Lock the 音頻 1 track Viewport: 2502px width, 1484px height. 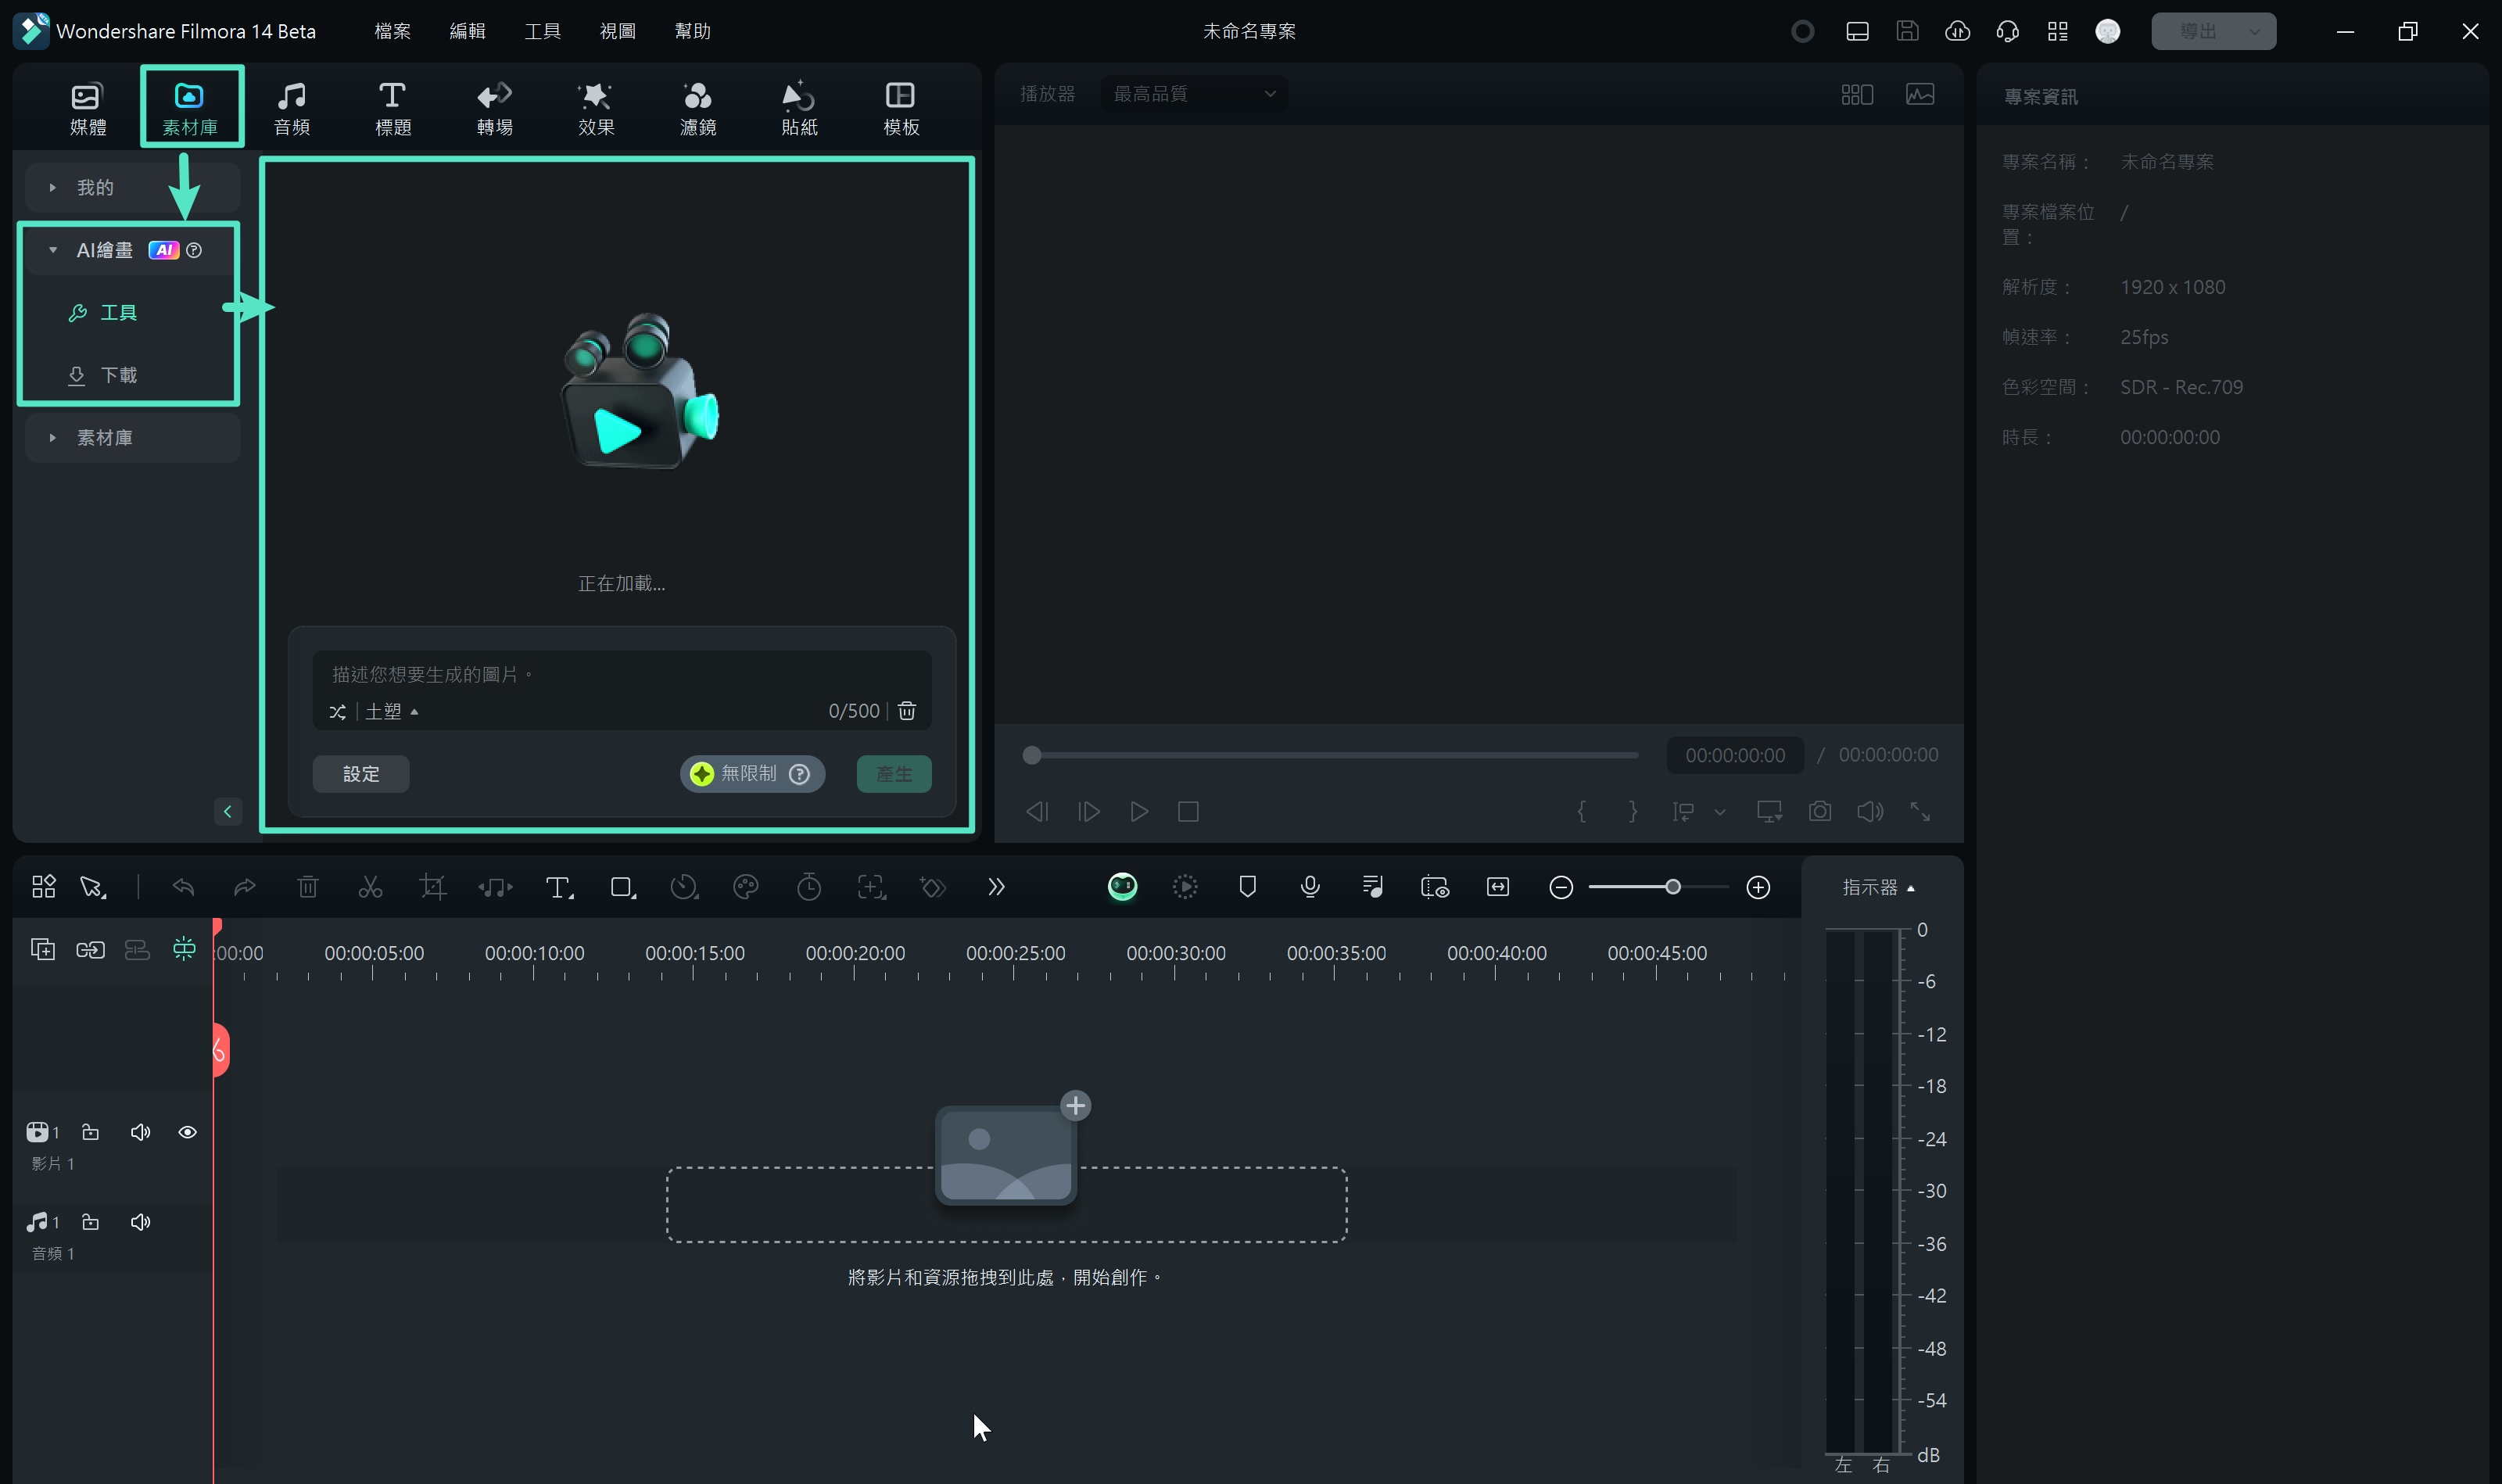90,1222
